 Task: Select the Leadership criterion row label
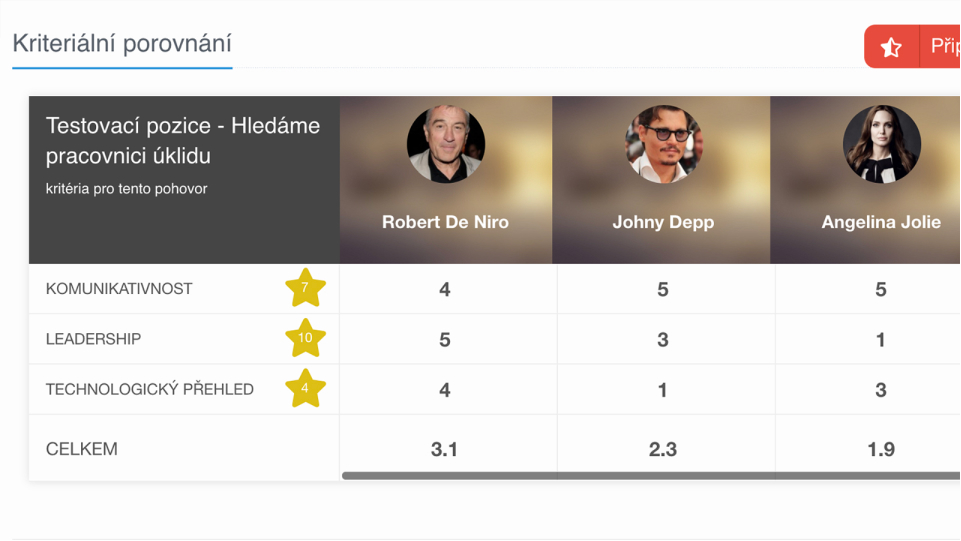pyautogui.click(x=93, y=339)
